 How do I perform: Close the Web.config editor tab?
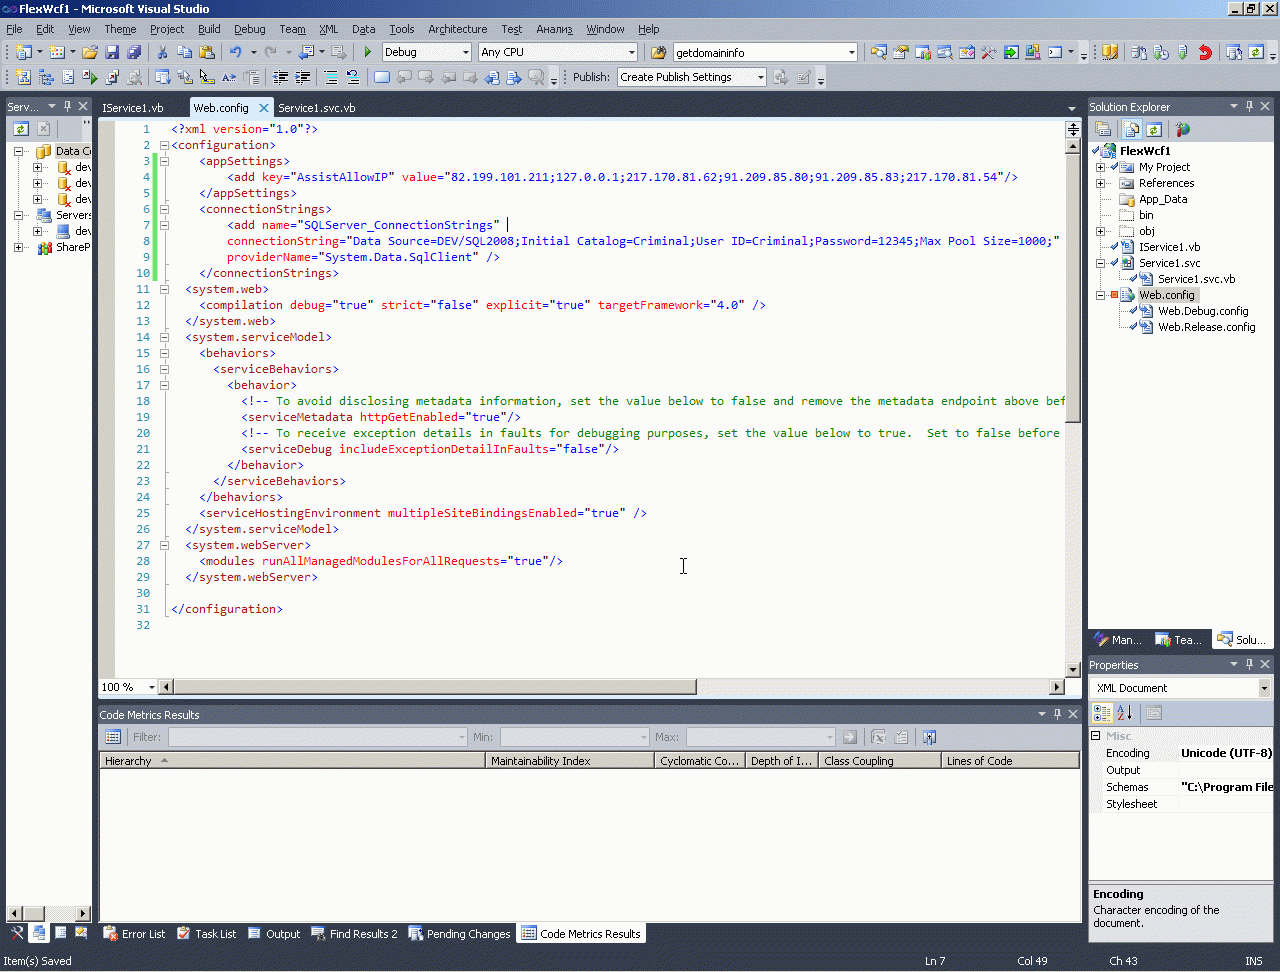(264, 108)
